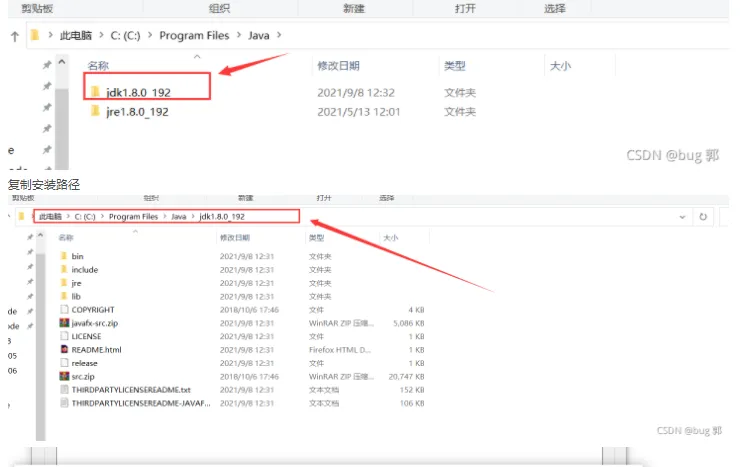740x467 pixels.
Task: Sort by 类型 column in lower window
Action: point(316,237)
